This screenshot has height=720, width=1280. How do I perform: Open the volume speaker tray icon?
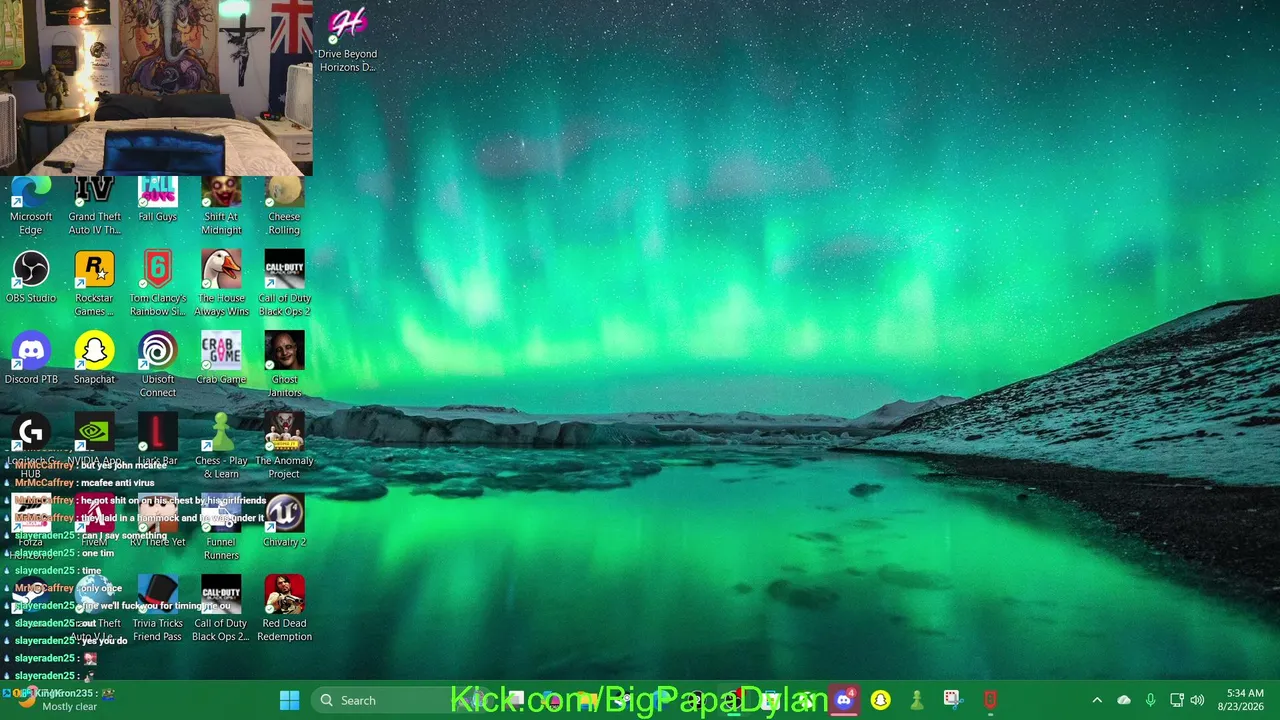click(x=1197, y=700)
